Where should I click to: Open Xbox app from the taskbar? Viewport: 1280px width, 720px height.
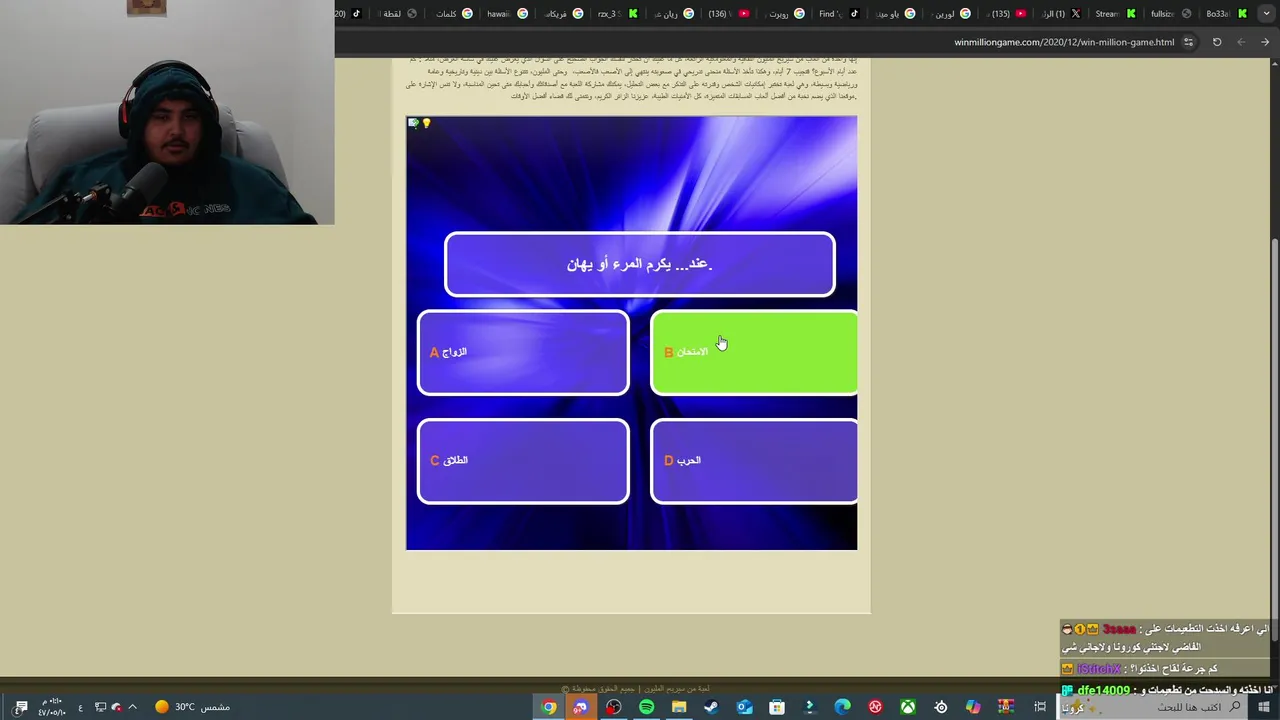click(908, 707)
